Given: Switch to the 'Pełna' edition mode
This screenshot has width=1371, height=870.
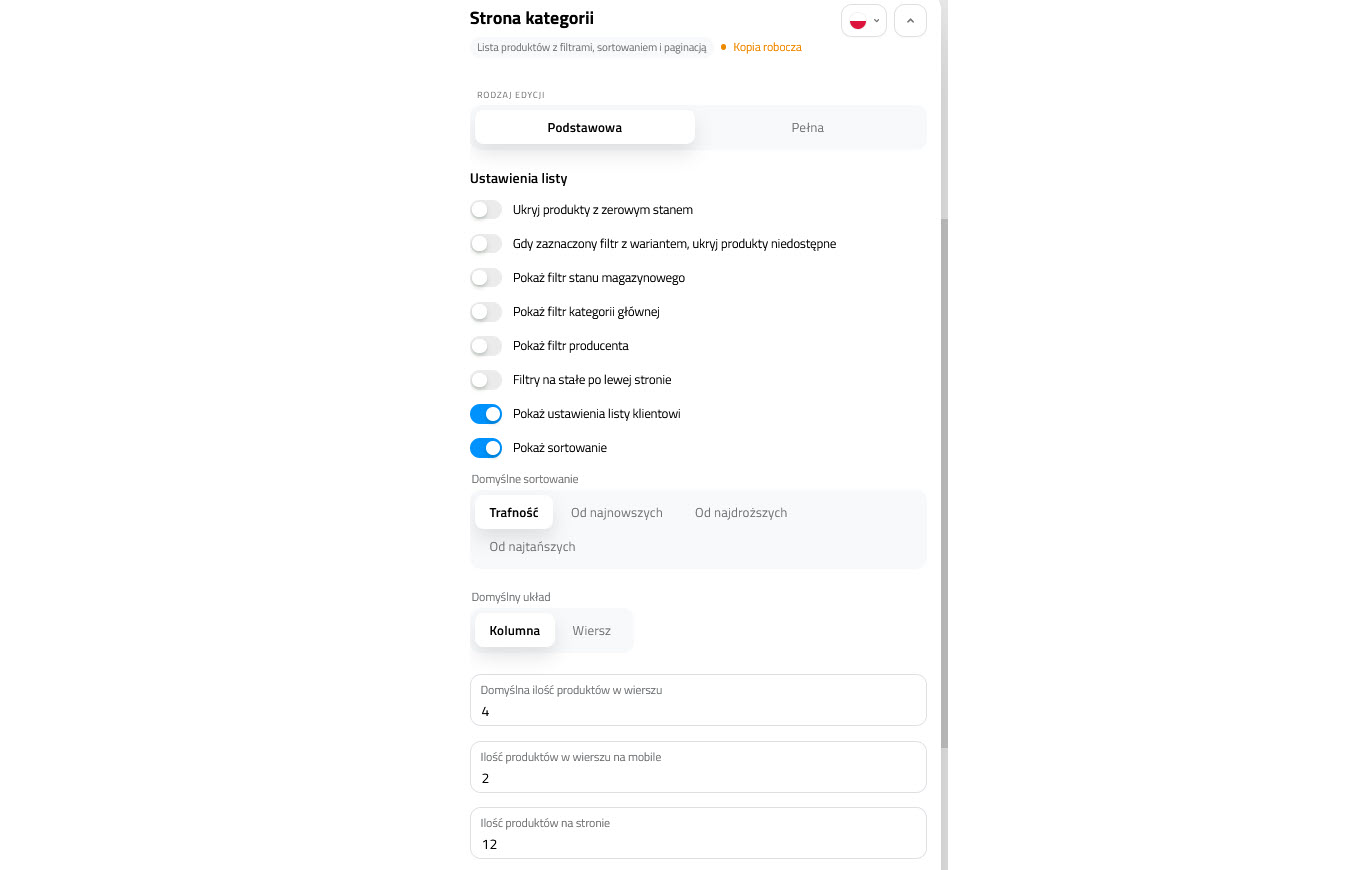Looking at the screenshot, I should pos(807,127).
